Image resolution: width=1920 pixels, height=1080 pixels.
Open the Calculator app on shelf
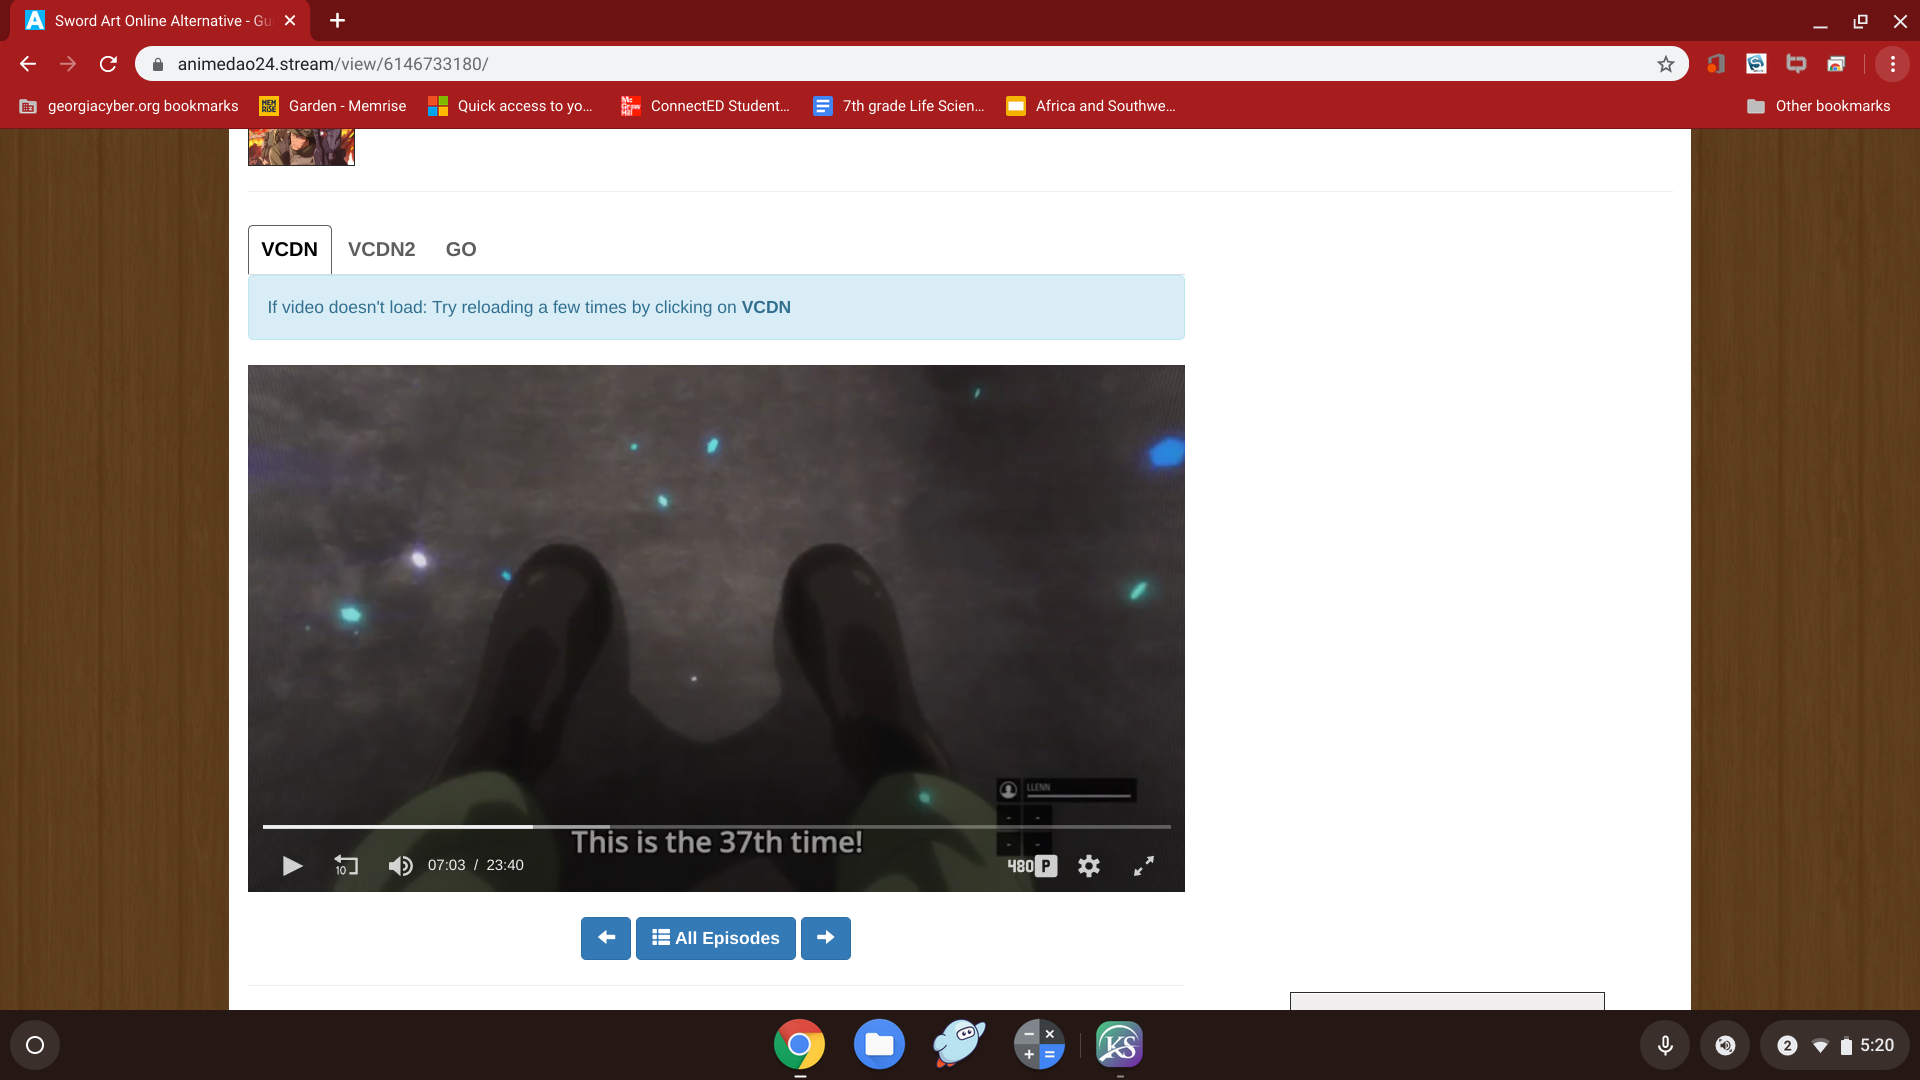(1039, 1045)
